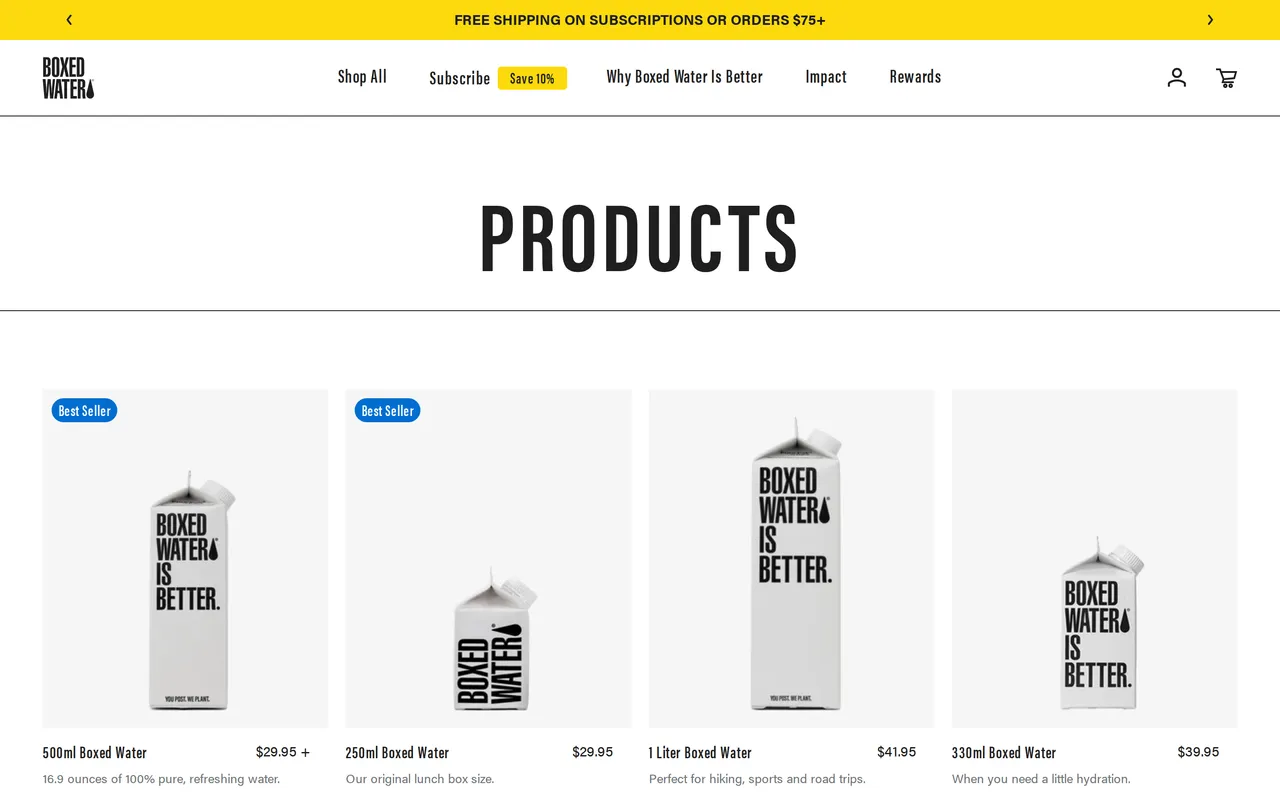
Task: Click the 500ml Boxed Water title
Action: click(x=95, y=753)
